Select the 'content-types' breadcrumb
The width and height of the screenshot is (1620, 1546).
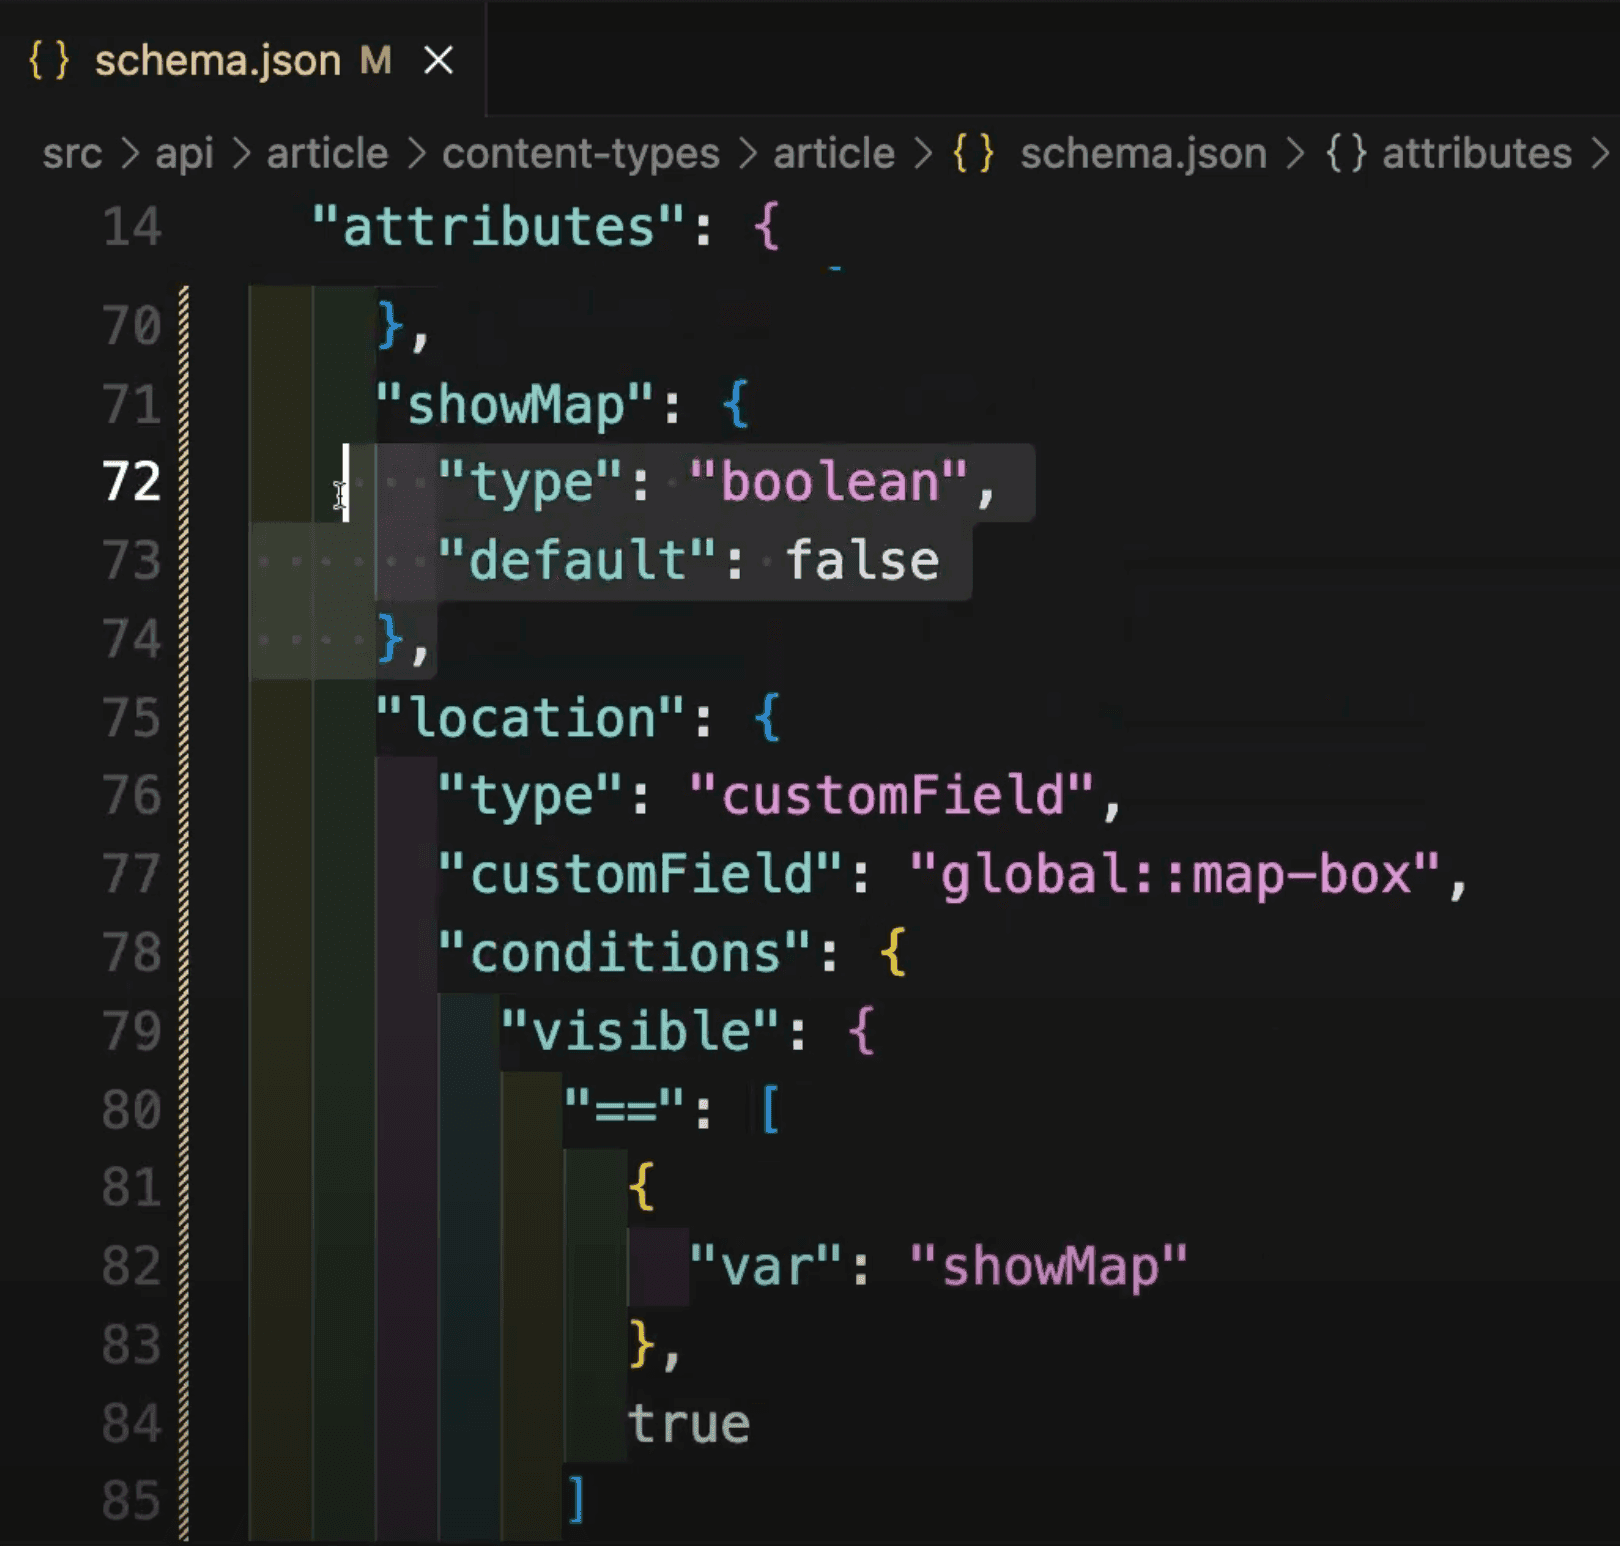581,154
